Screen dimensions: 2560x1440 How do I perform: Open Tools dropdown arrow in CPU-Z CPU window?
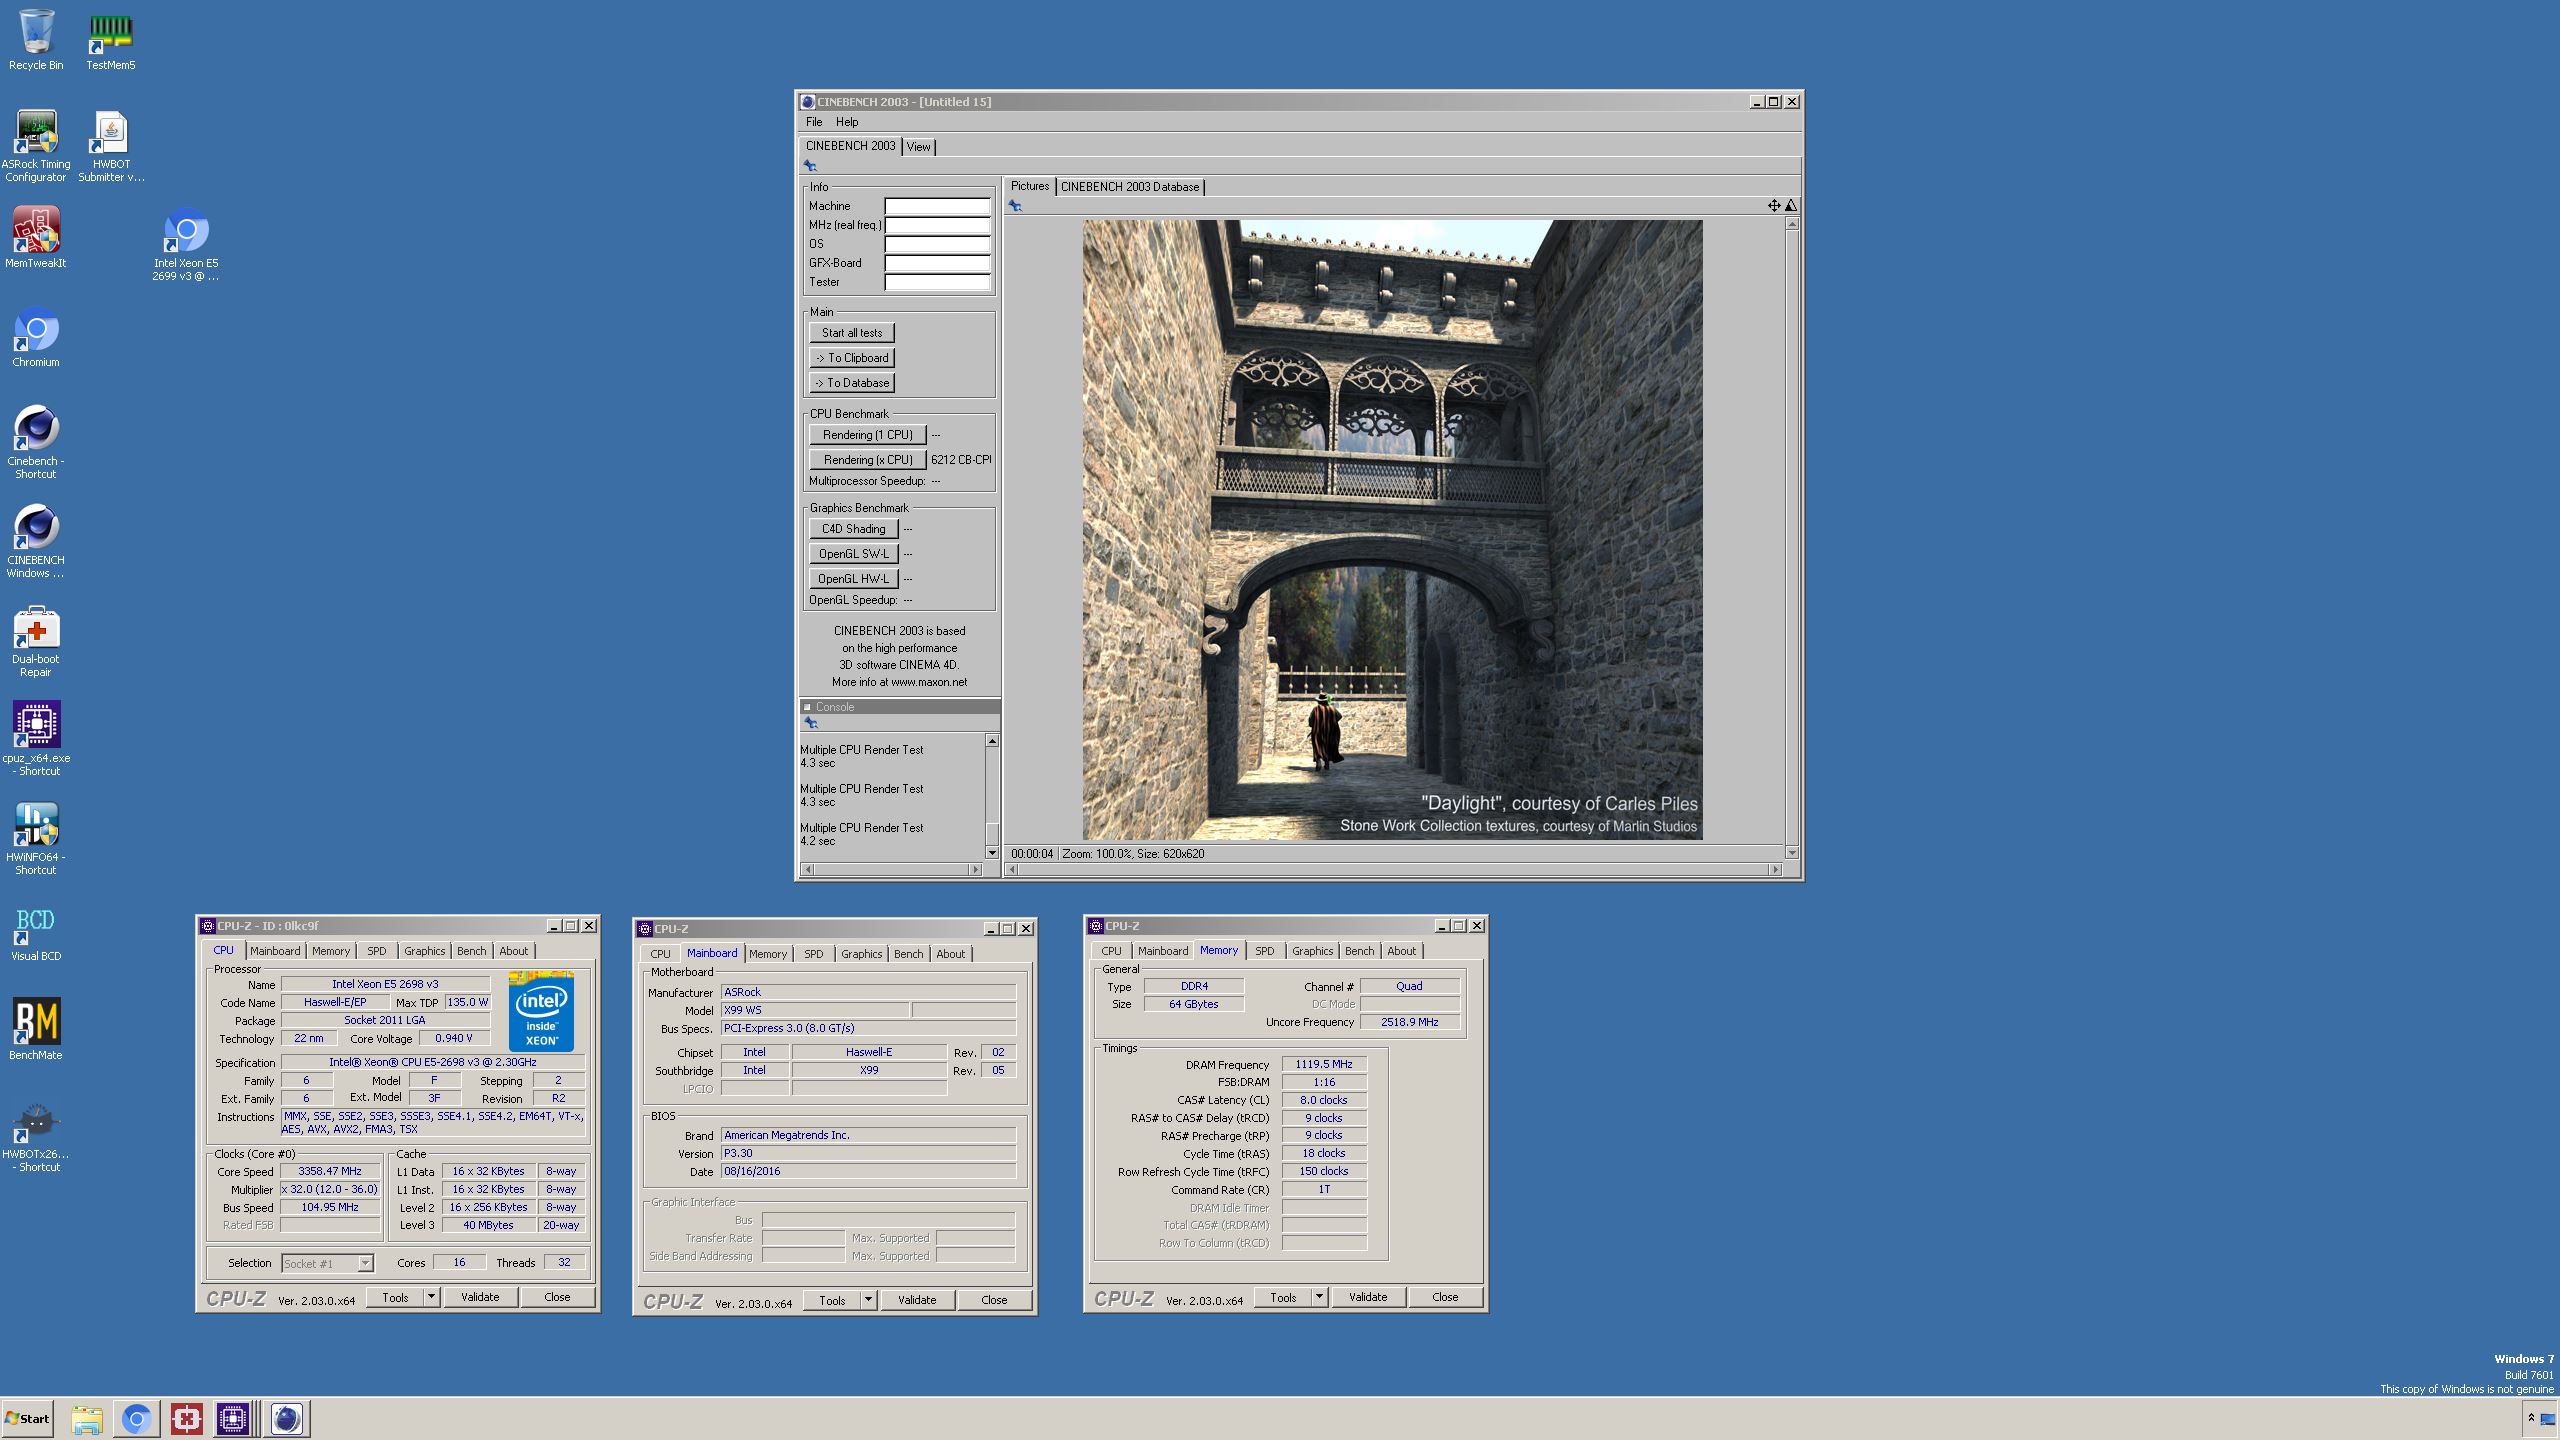[431, 1297]
